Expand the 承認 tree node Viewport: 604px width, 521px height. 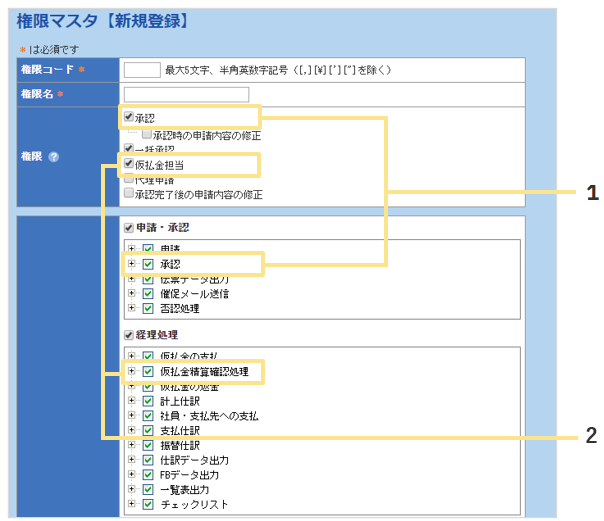tap(131, 264)
